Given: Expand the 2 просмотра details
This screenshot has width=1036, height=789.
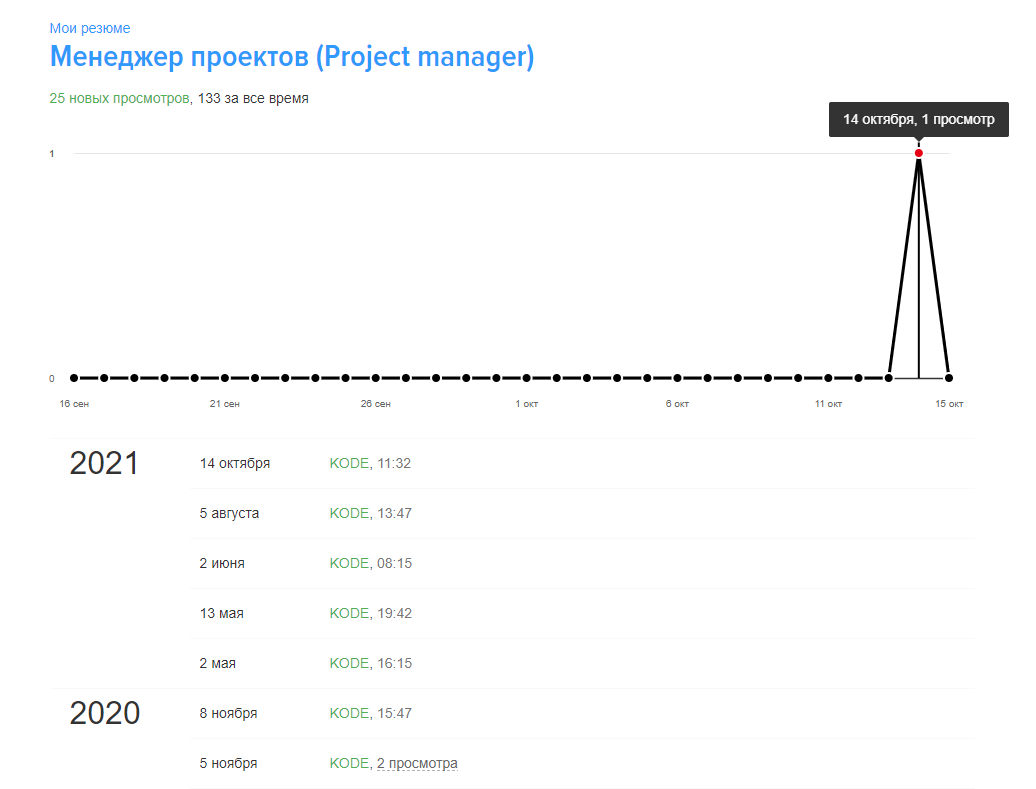Looking at the screenshot, I should pyautogui.click(x=417, y=763).
